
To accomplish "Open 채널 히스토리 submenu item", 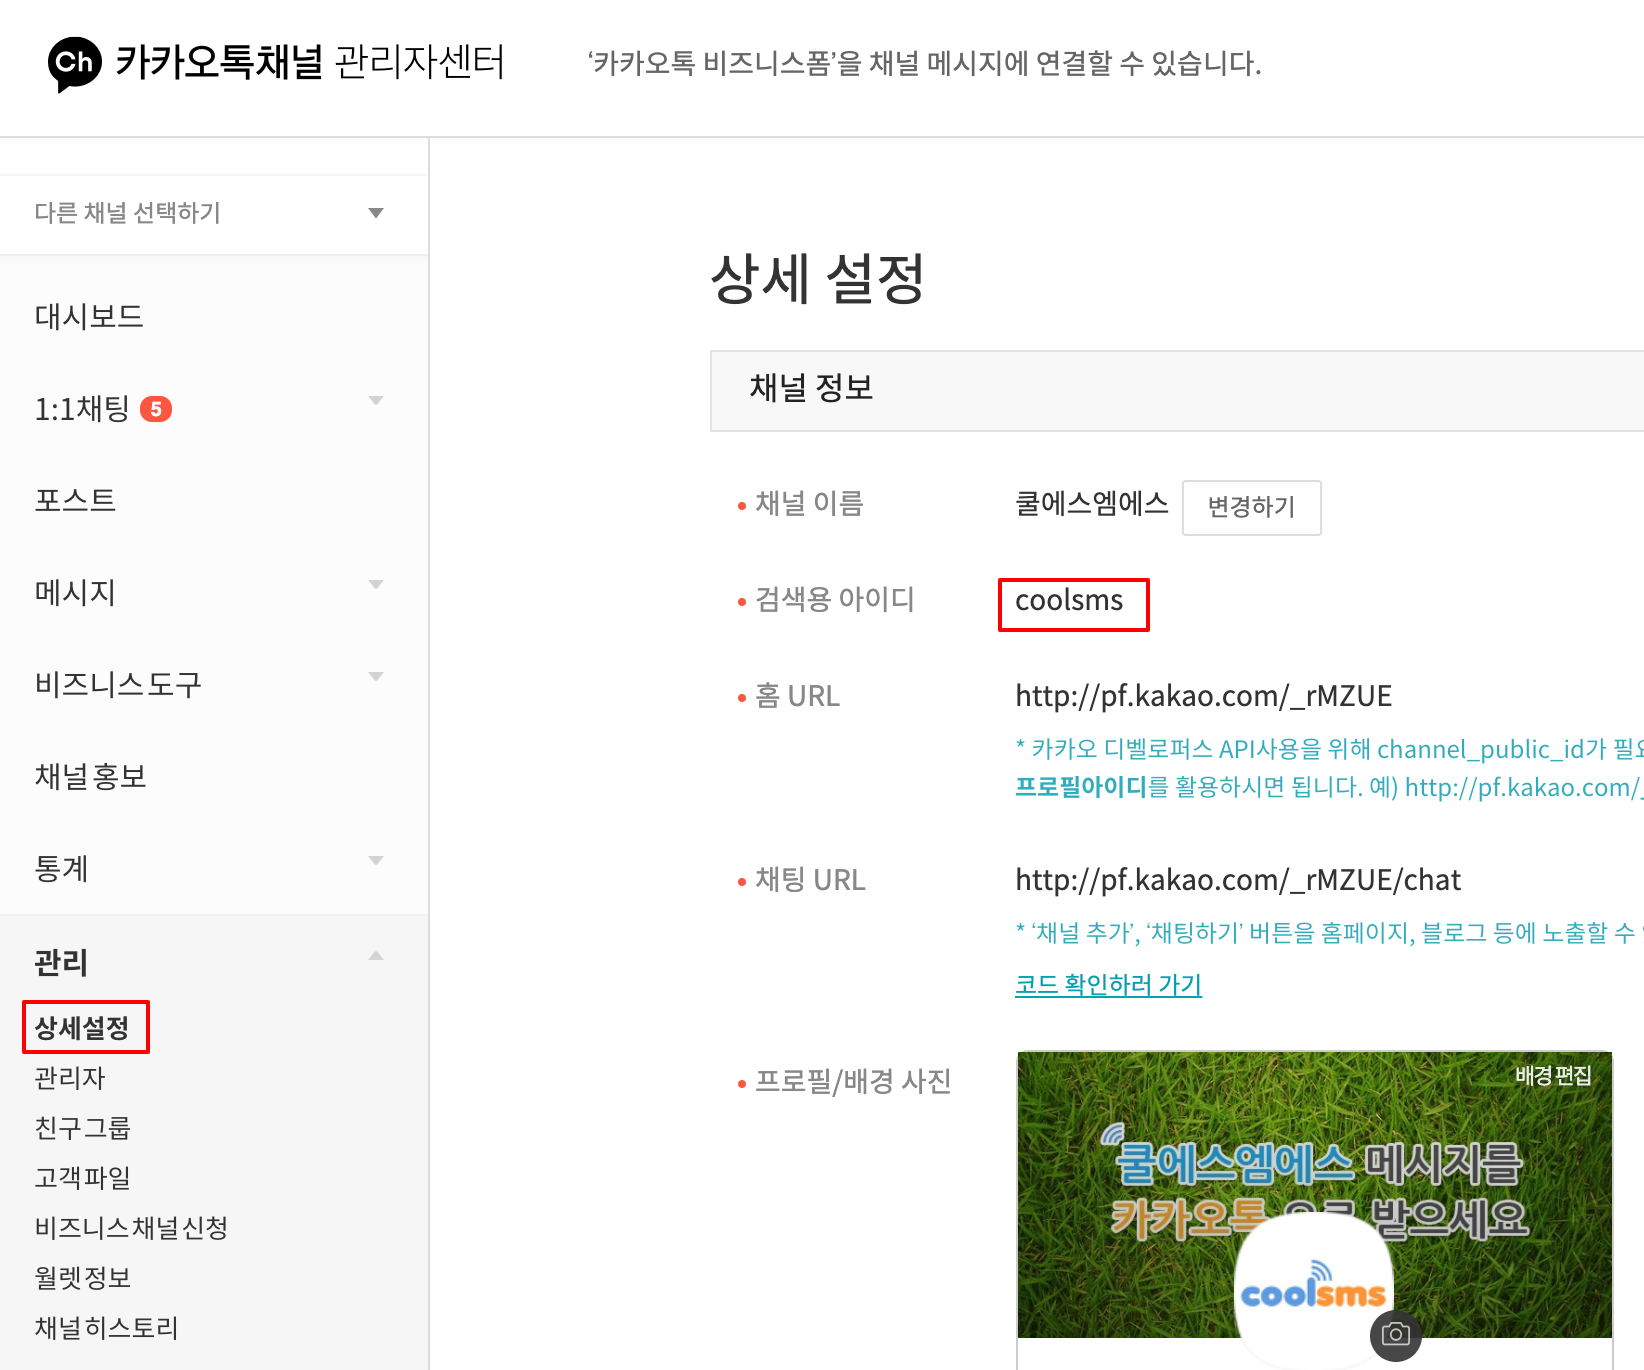I will tap(106, 1328).
